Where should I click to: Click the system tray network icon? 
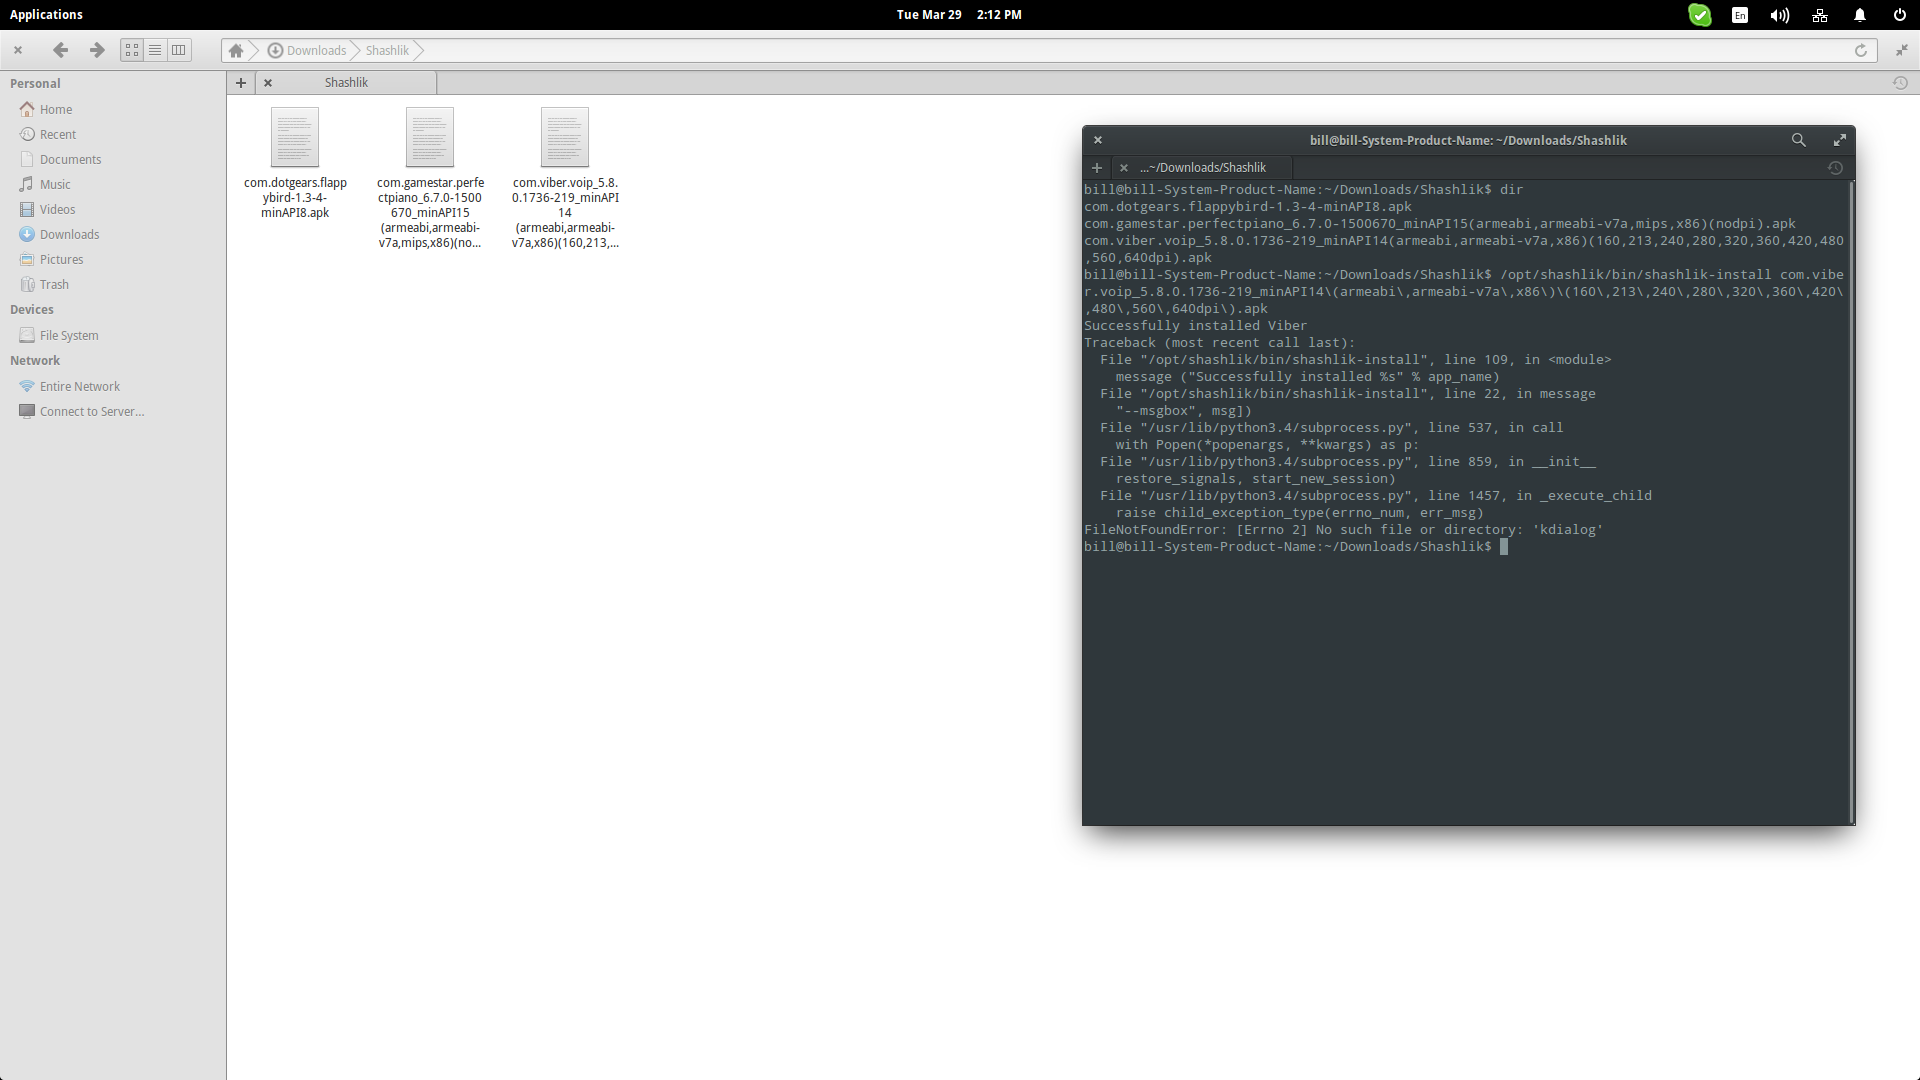[1818, 15]
